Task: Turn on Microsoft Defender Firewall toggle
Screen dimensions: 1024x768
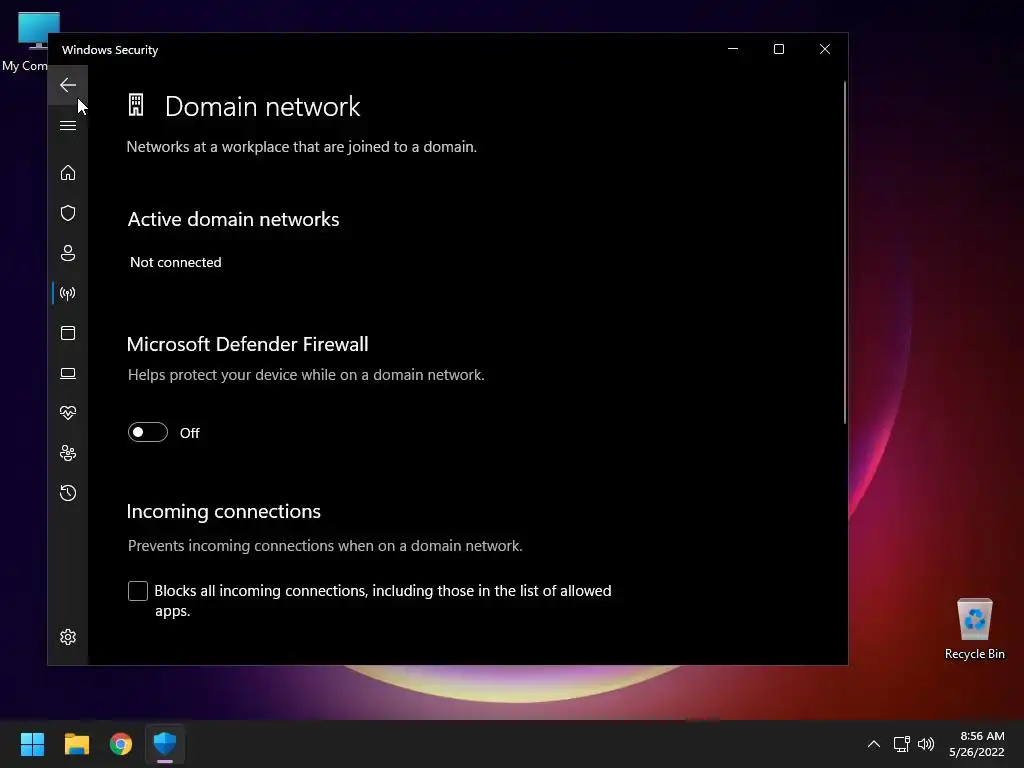Action: pyautogui.click(x=148, y=432)
